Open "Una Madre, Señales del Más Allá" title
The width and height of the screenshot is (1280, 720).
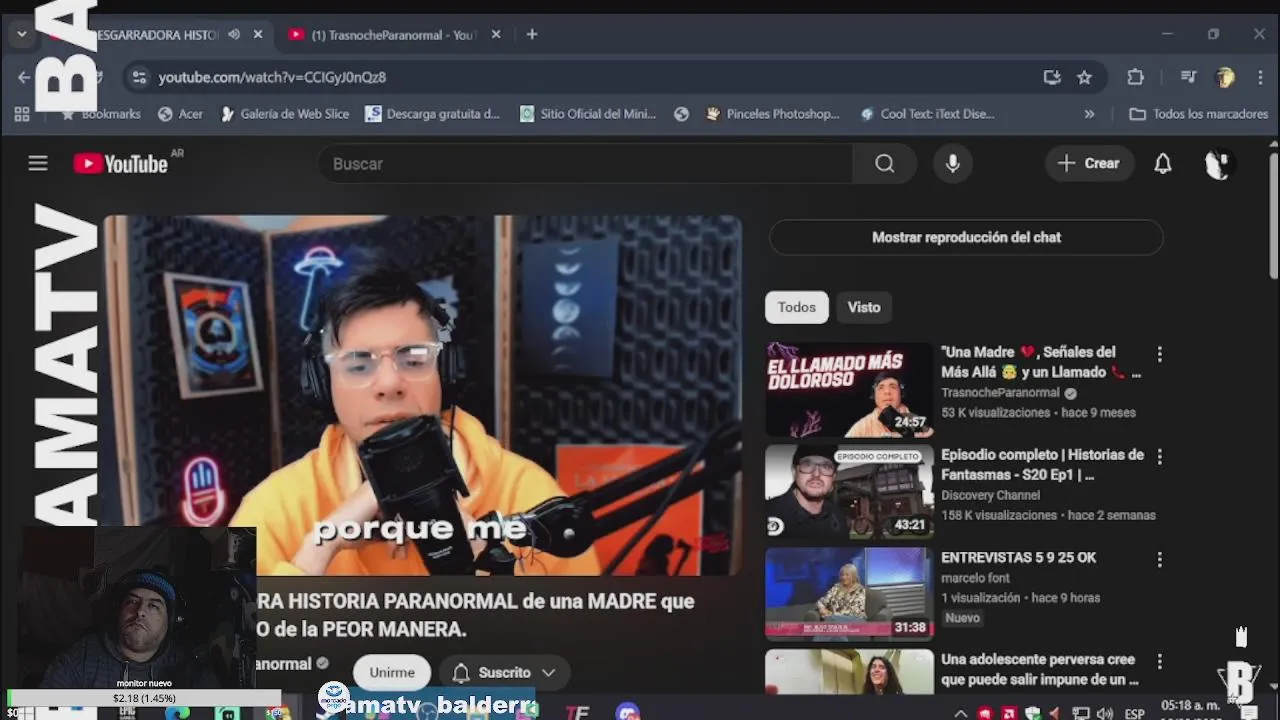[1040, 362]
